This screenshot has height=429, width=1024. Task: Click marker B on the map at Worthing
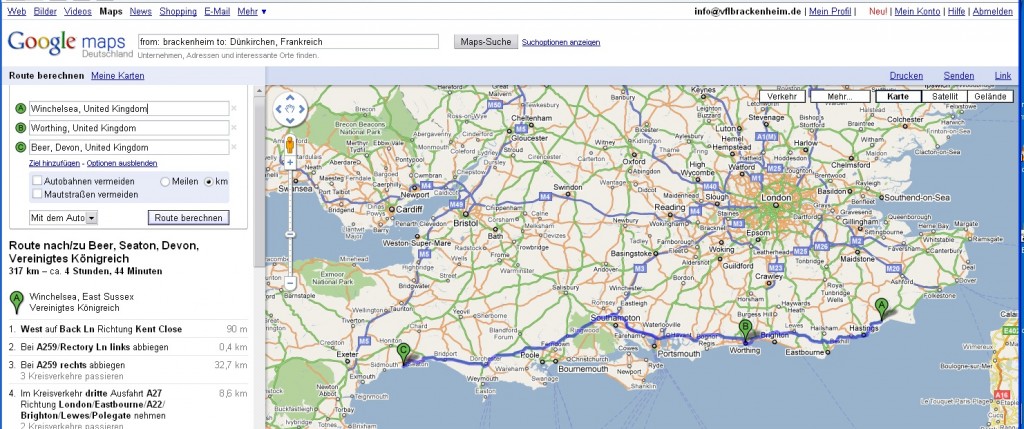745,332
